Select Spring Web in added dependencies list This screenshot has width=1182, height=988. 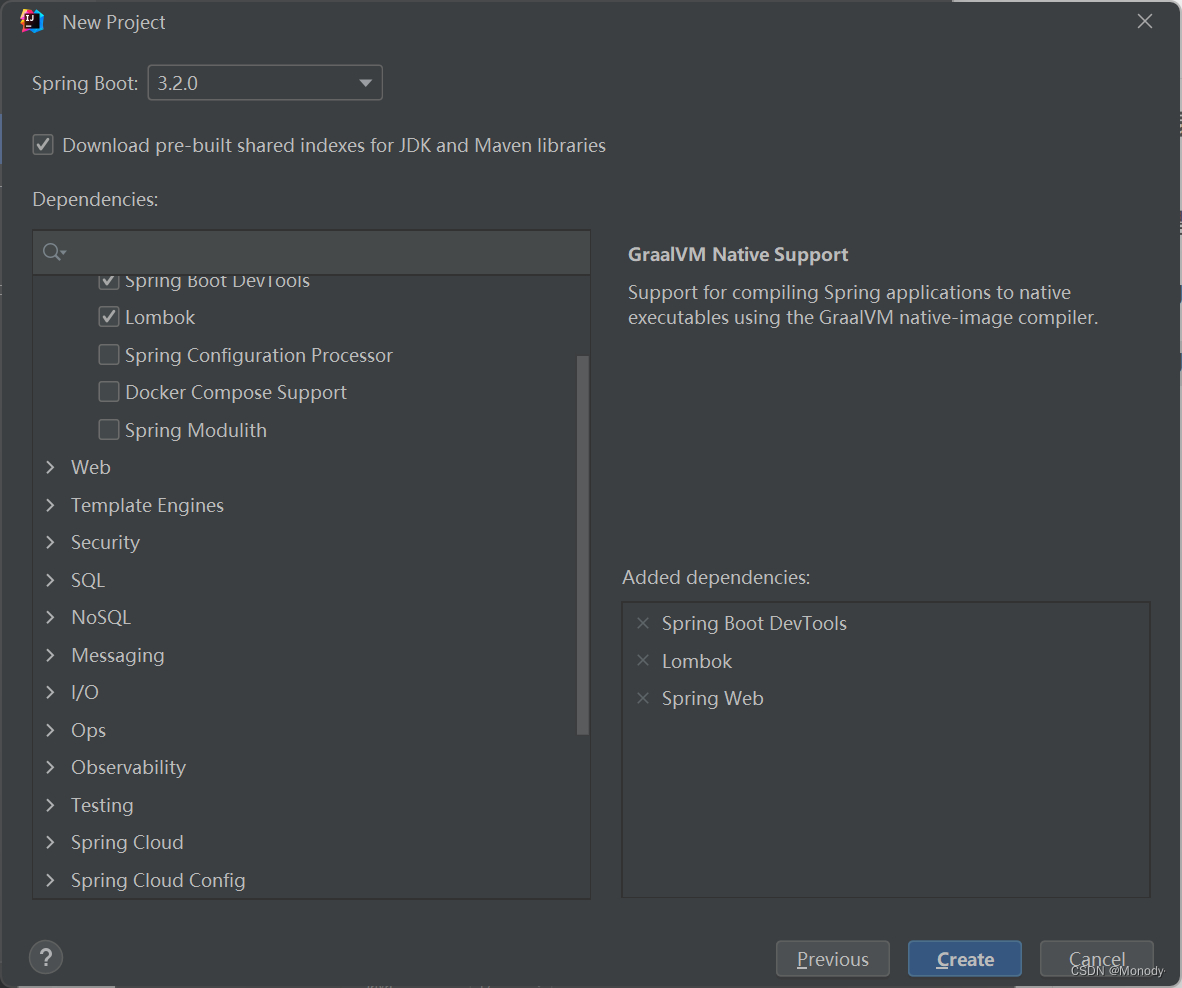tap(712, 699)
